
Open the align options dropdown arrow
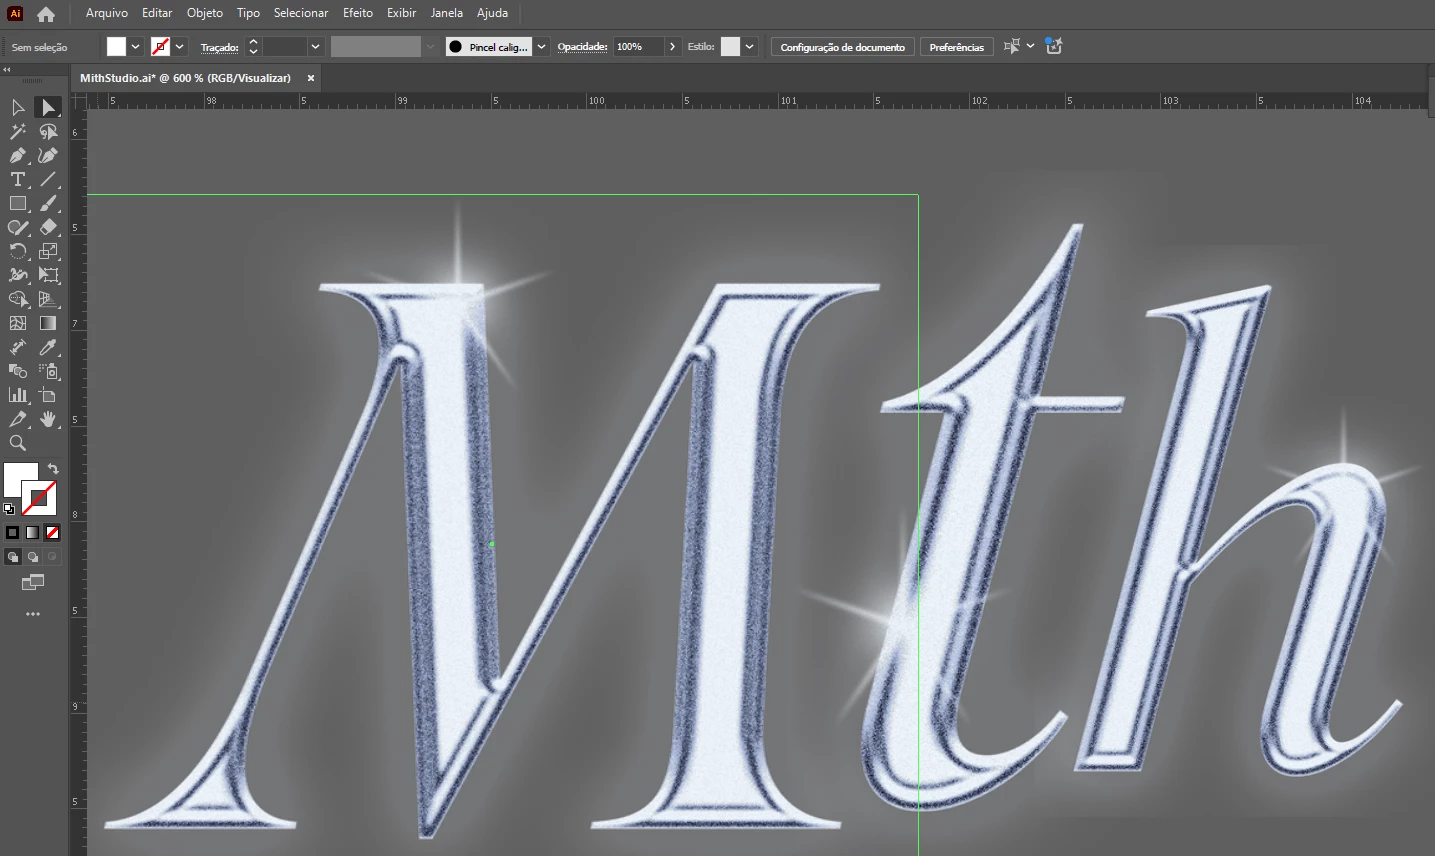(x=1030, y=46)
